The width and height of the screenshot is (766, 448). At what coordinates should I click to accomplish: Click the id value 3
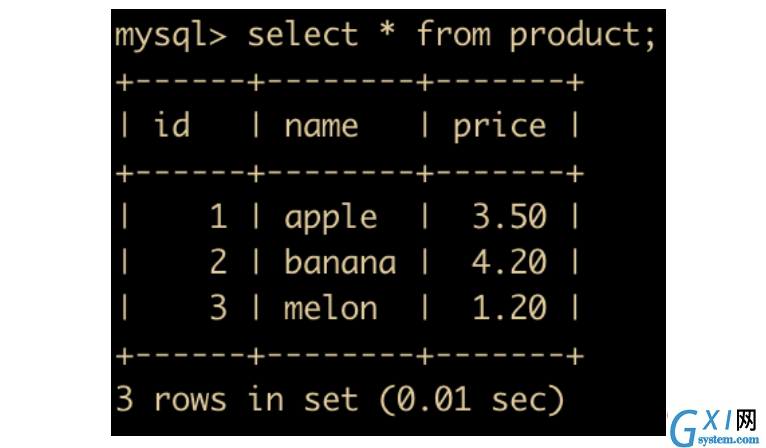coord(218,308)
